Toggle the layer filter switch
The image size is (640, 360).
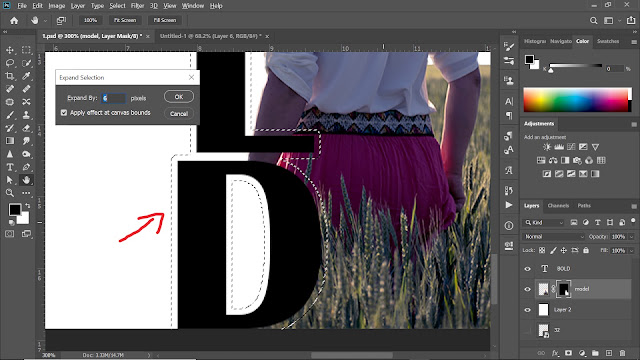[x=633, y=221]
